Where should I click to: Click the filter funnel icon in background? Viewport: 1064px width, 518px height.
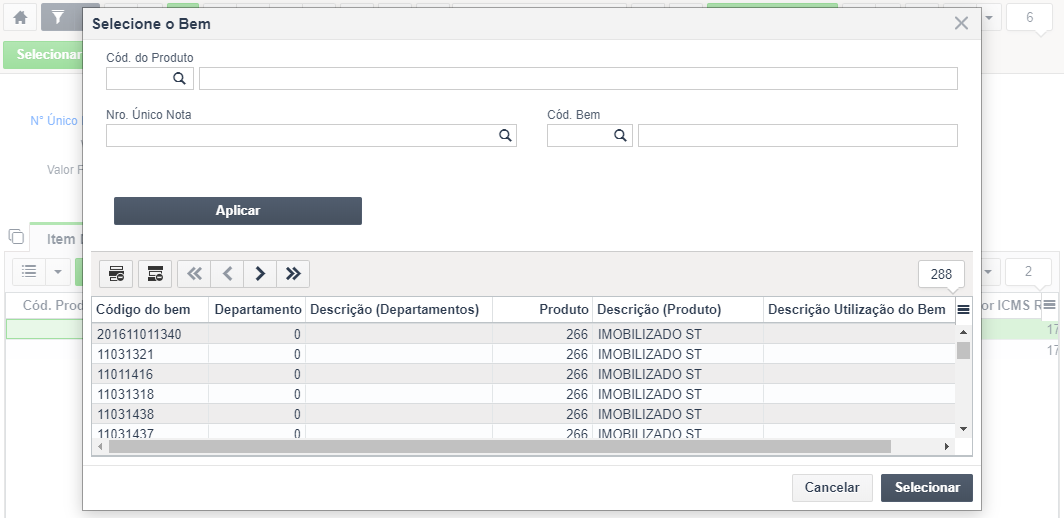point(58,17)
